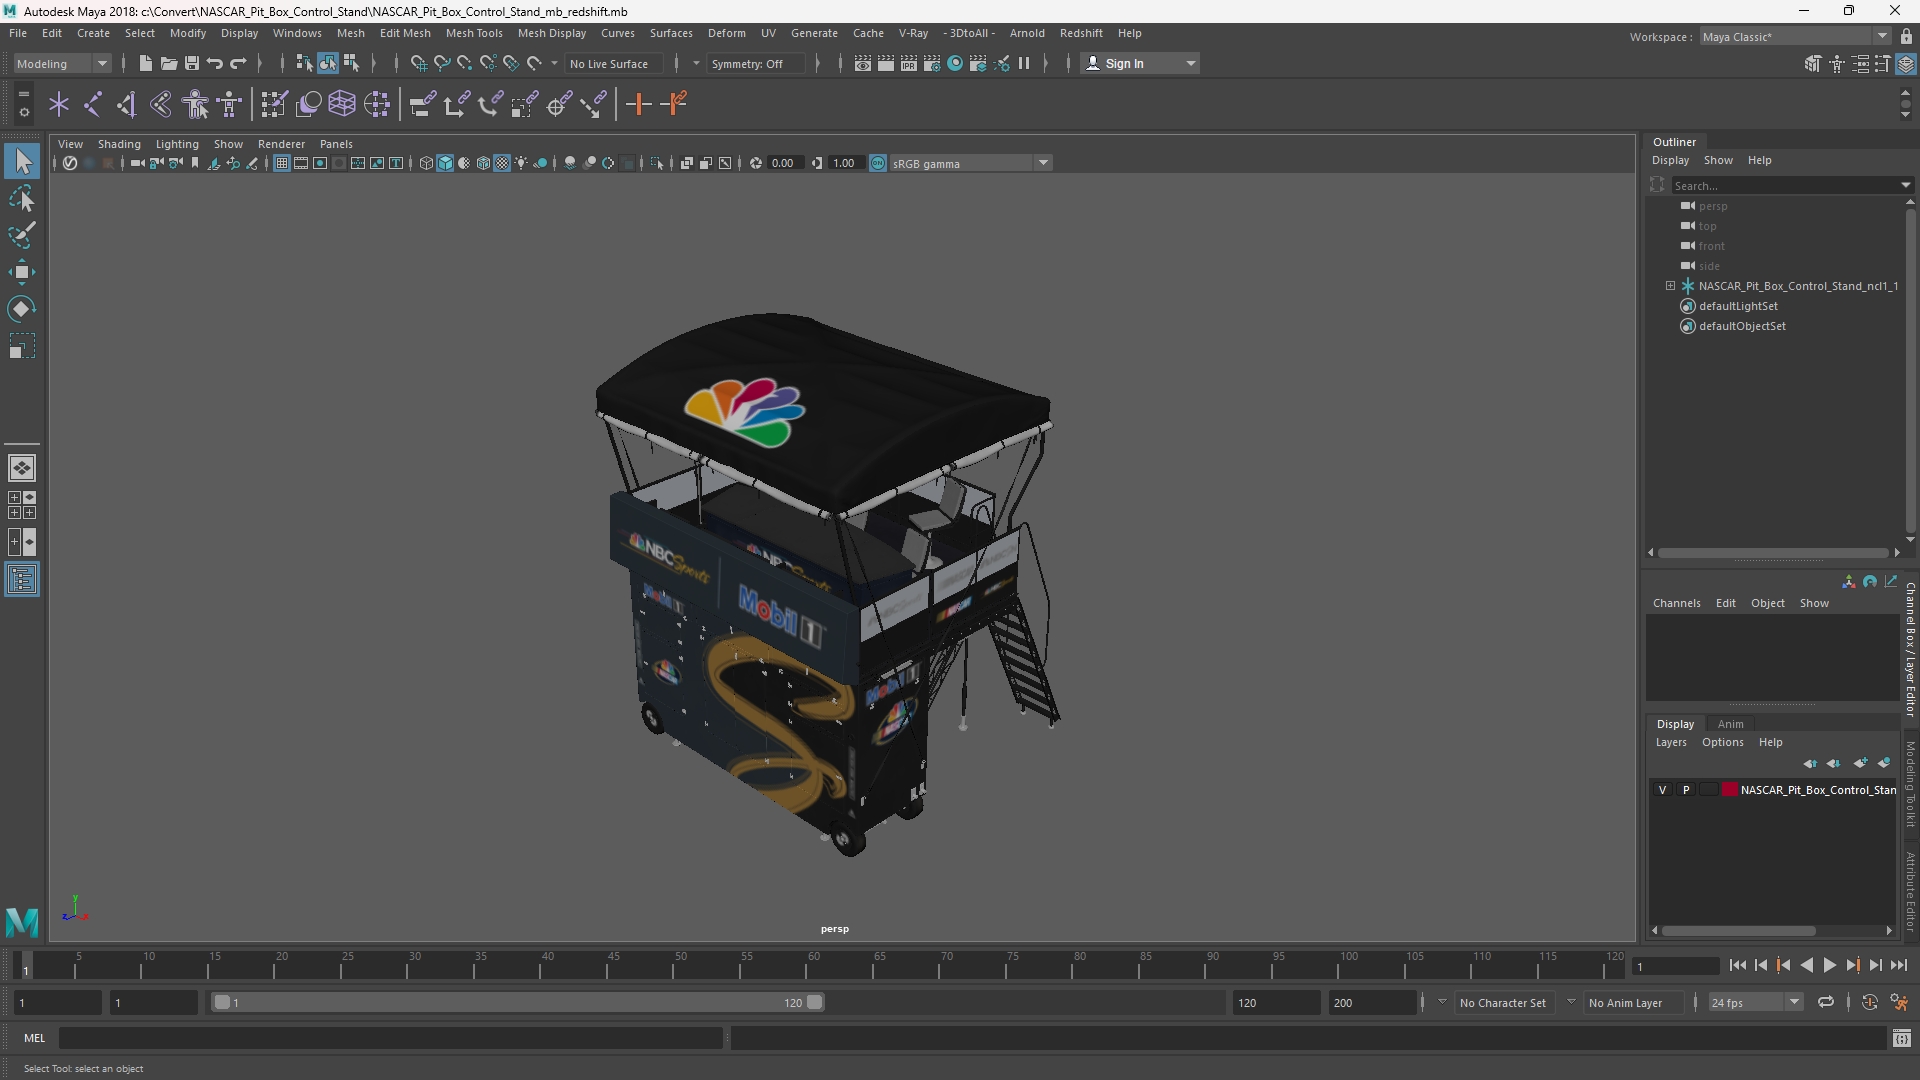
Task: Switch to four-view panel layout
Action: pyautogui.click(x=22, y=505)
